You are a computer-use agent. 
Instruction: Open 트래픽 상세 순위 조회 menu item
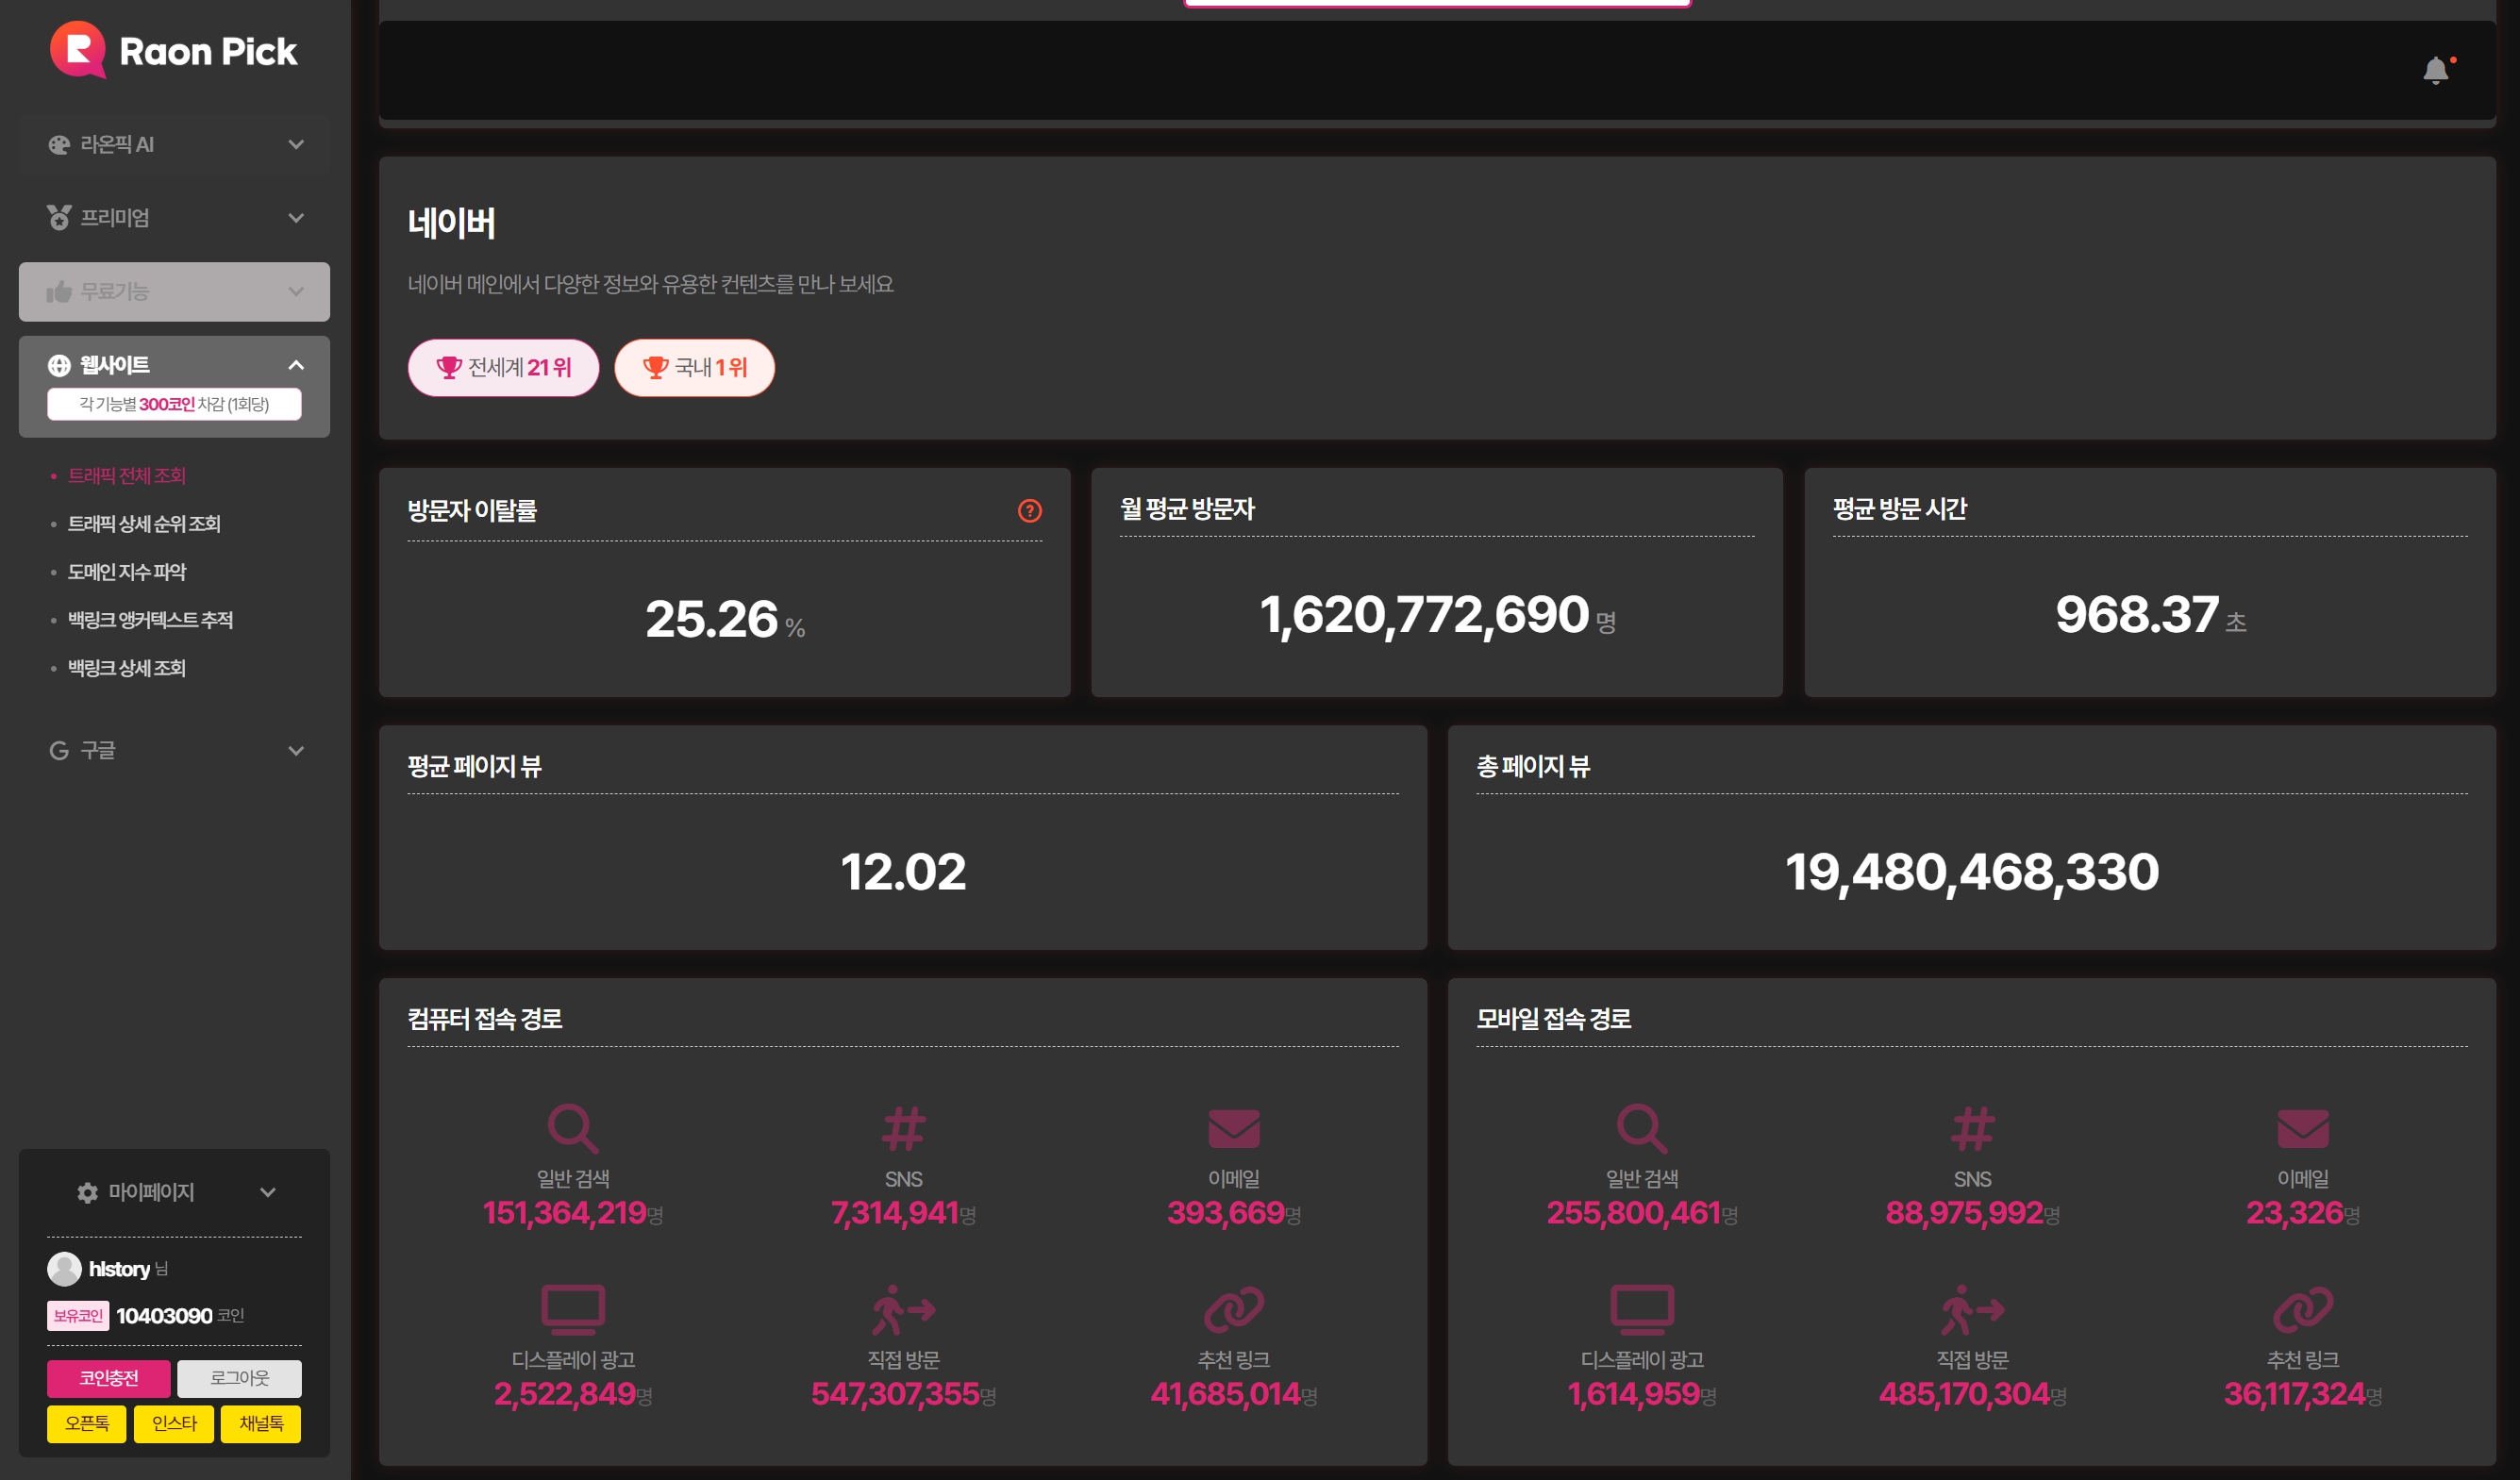(x=144, y=523)
